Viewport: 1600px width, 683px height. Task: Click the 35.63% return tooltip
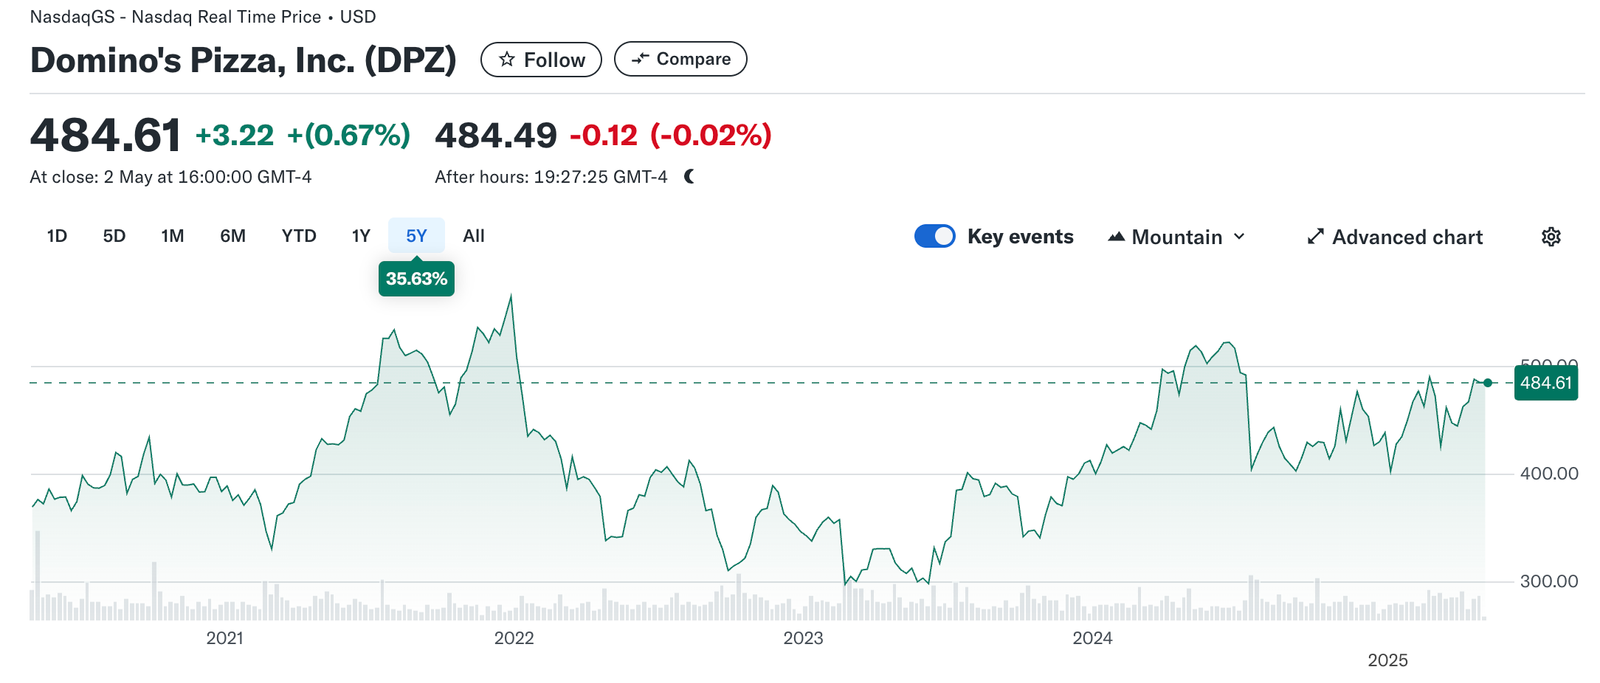click(x=416, y=279)
